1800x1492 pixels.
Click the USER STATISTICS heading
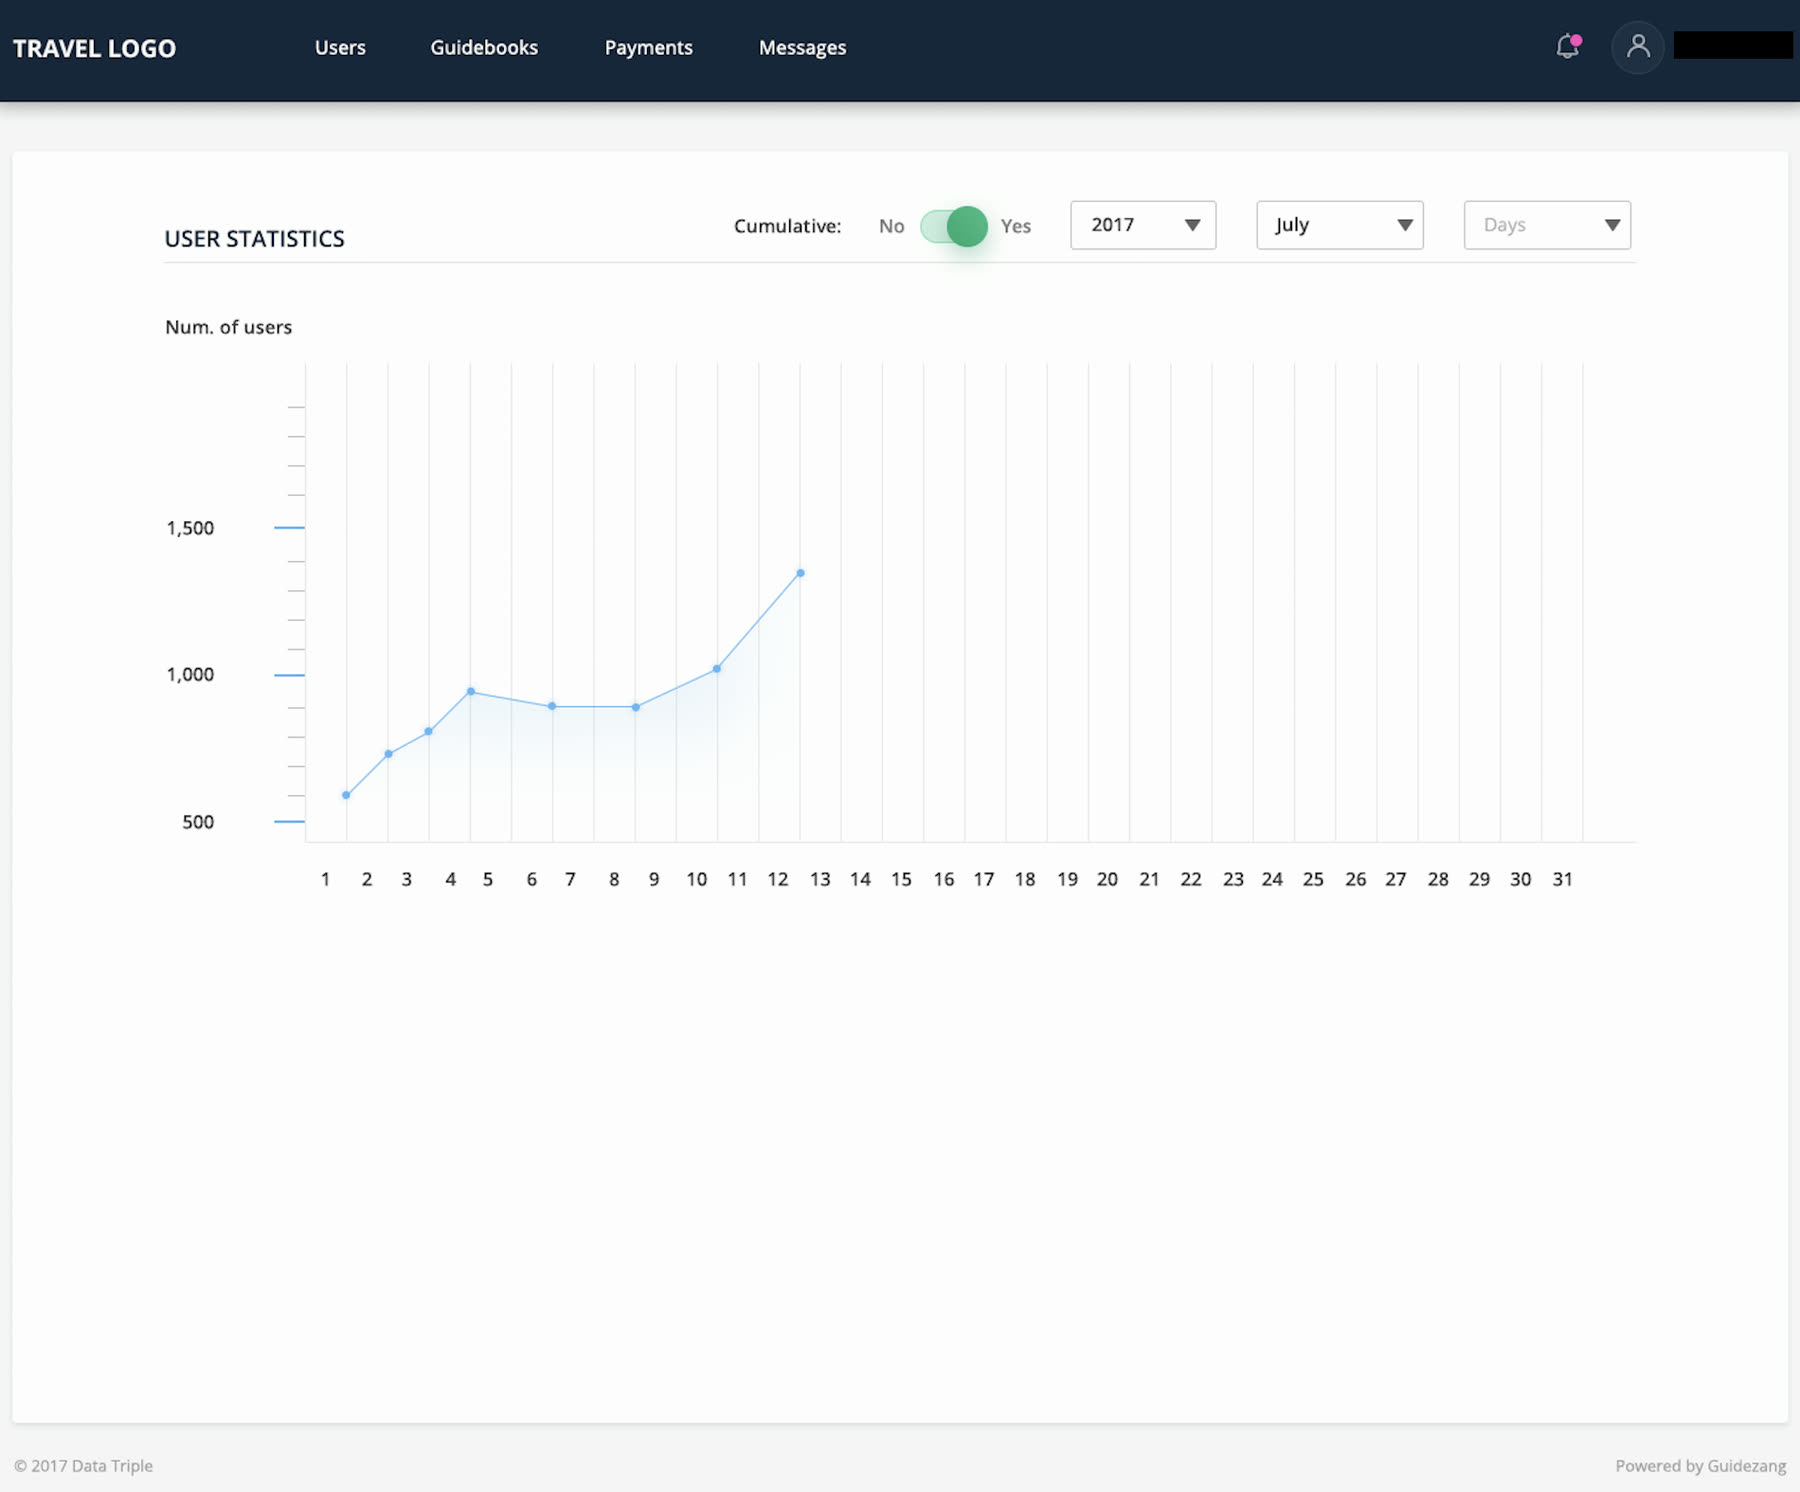click(x=254, y=239)
